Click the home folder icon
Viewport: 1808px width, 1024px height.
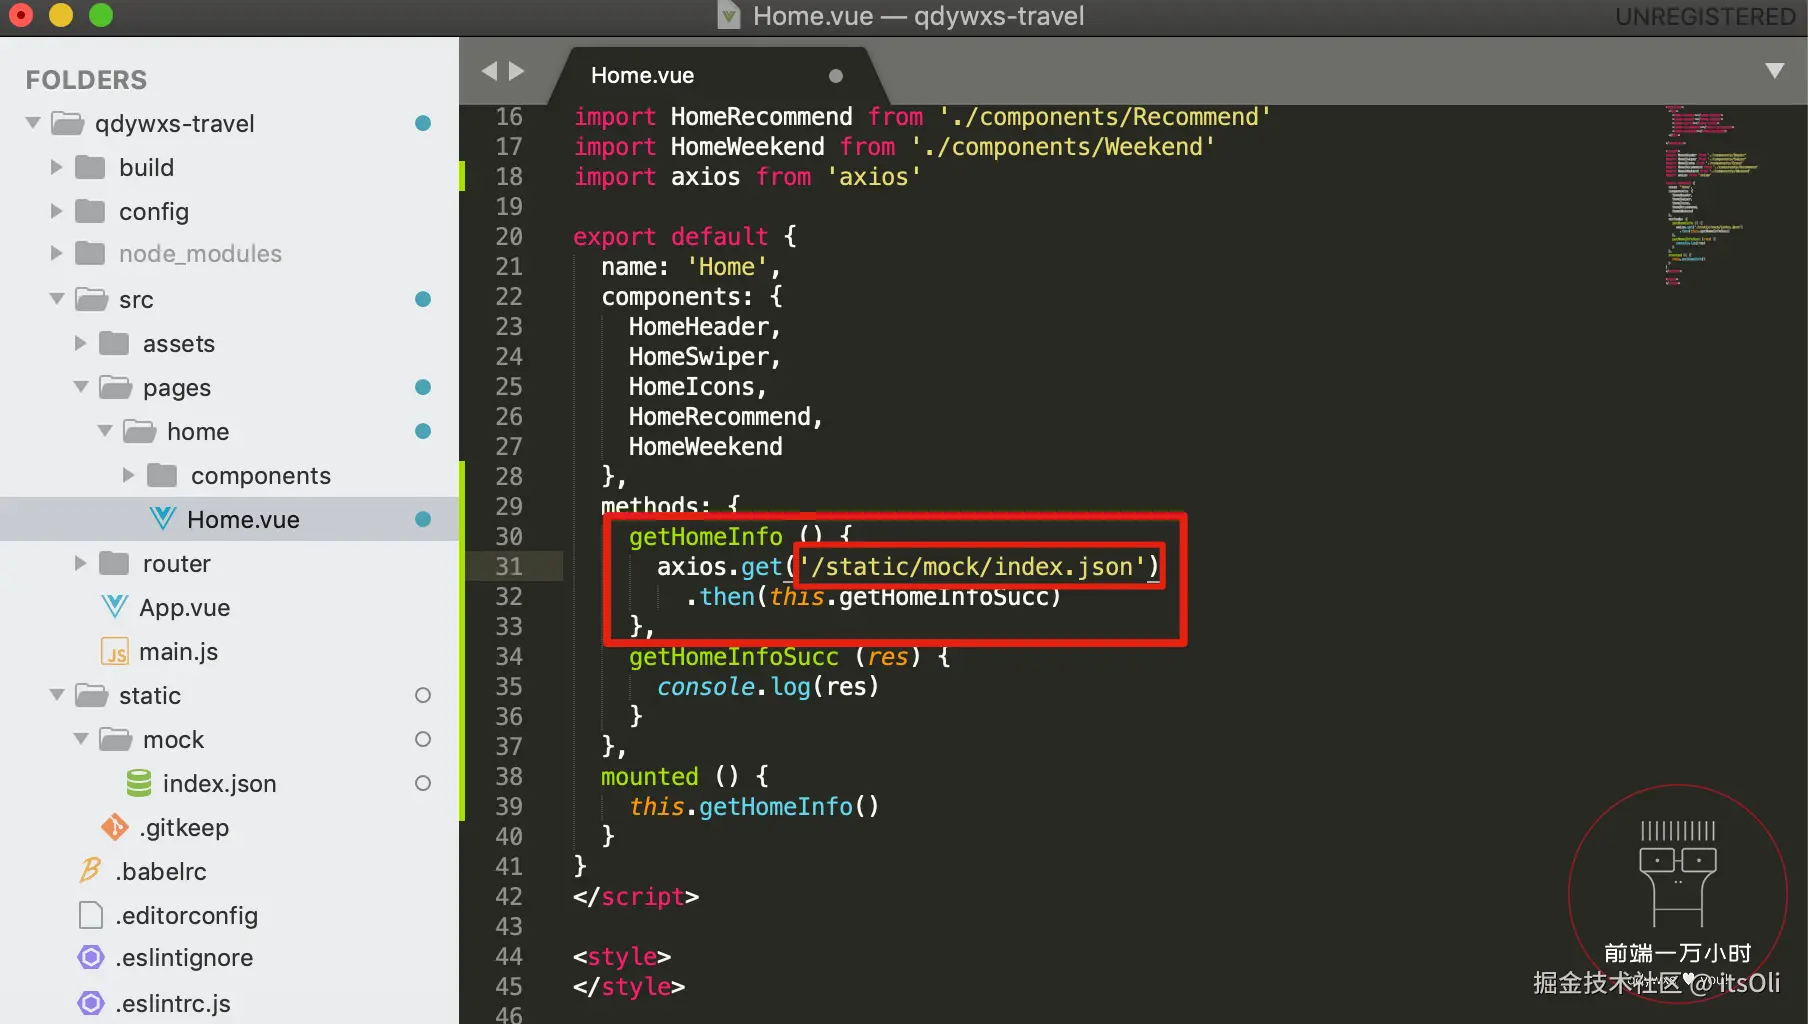click(140, 431)
